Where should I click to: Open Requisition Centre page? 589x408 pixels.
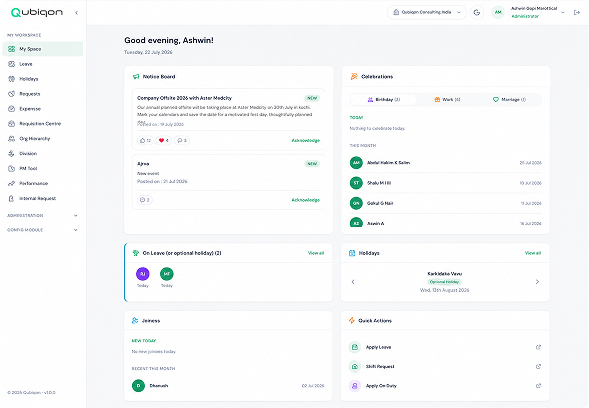tap(42, 124)
